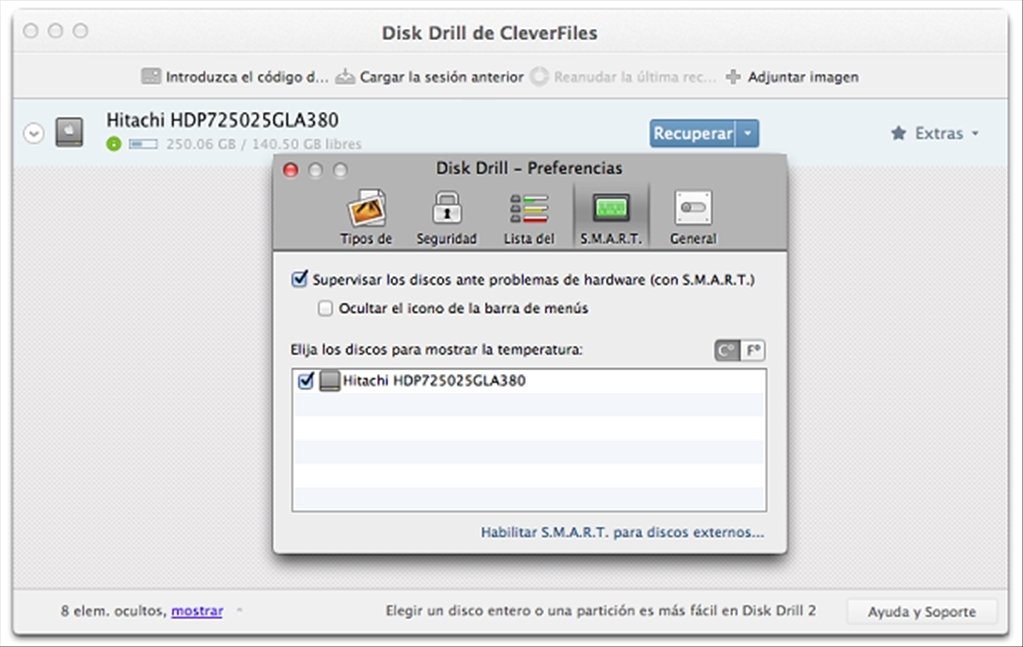Click the small arrow beside mostrar
Image resolution: width=1023 pixels, height=647 pixels.
239,611
